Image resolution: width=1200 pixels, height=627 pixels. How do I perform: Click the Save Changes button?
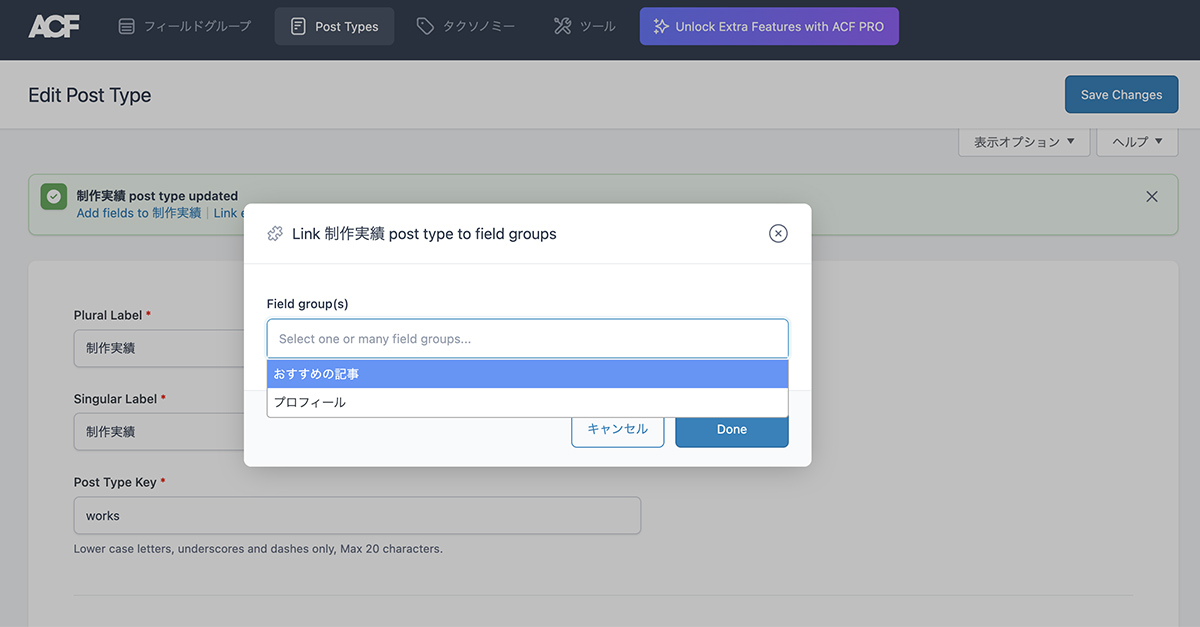tap(1121, 95)
